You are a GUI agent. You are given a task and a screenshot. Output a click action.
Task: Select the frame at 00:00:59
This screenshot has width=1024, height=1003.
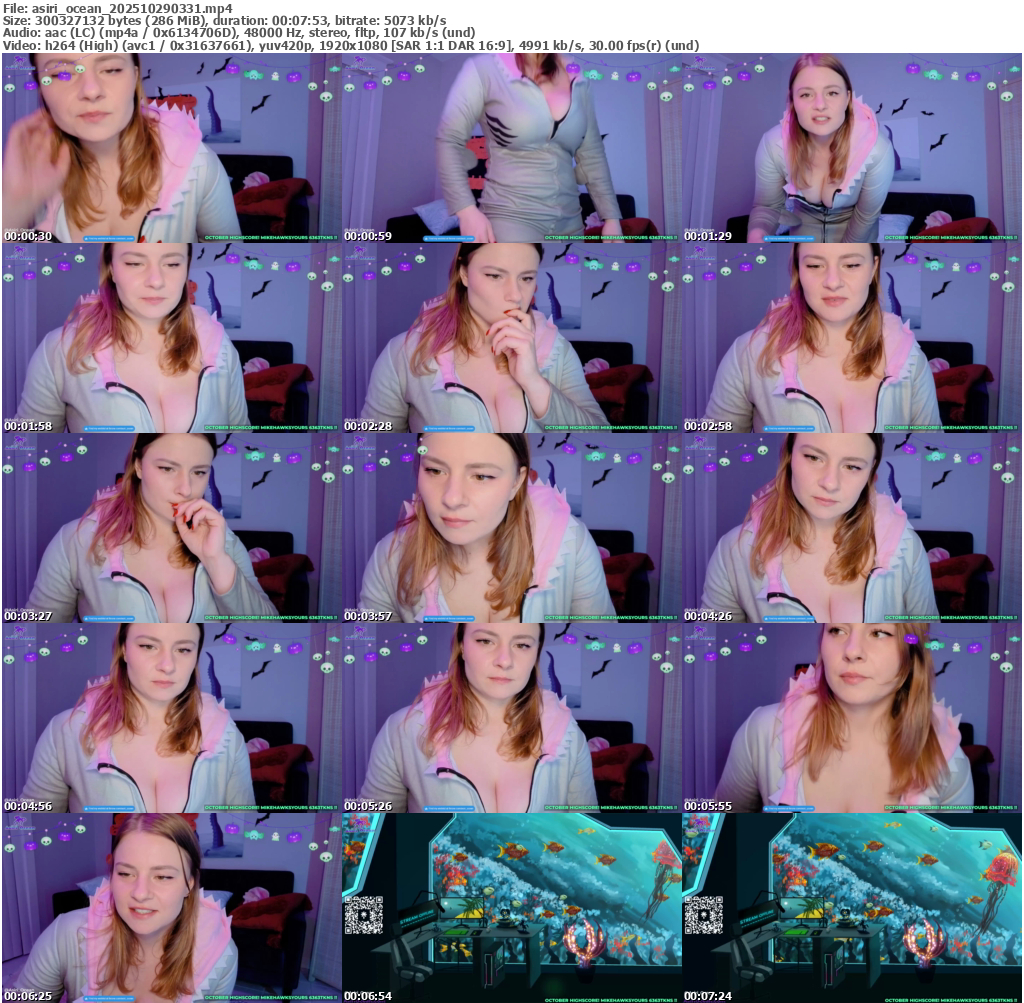coord(511,148)
